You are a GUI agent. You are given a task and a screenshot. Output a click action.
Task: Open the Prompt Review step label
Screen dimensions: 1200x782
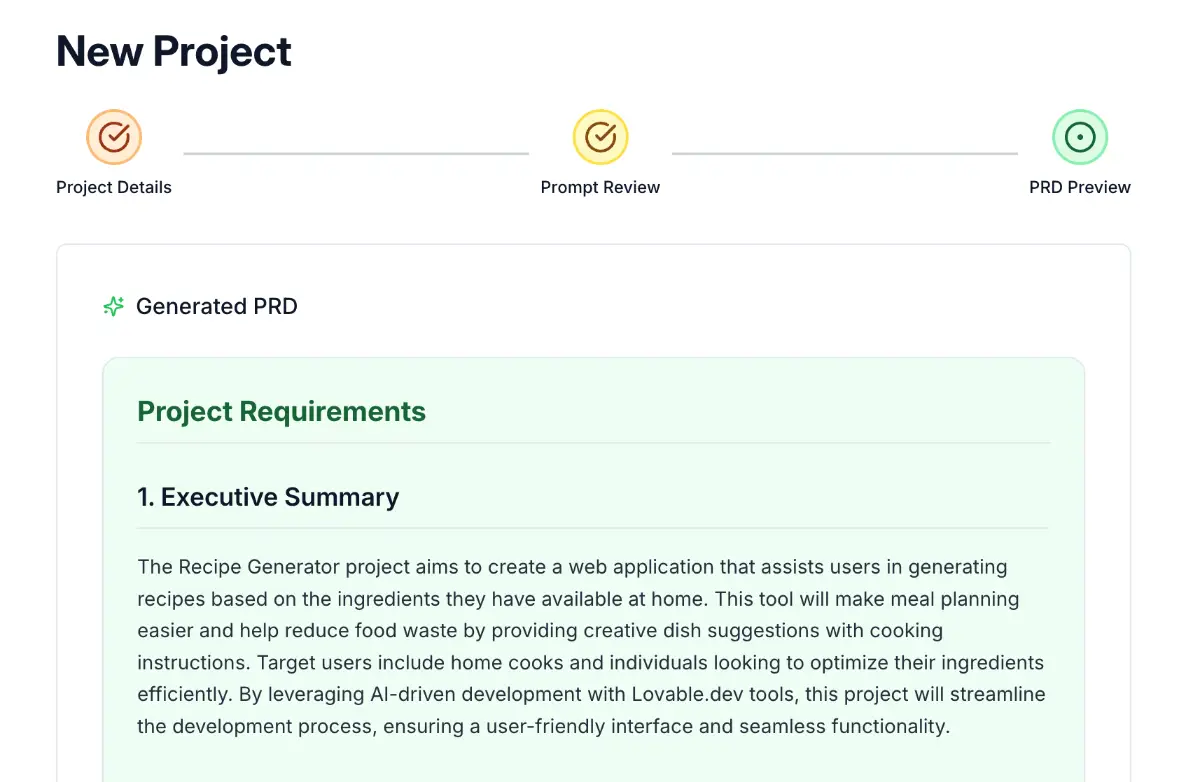tap(600, 187)
